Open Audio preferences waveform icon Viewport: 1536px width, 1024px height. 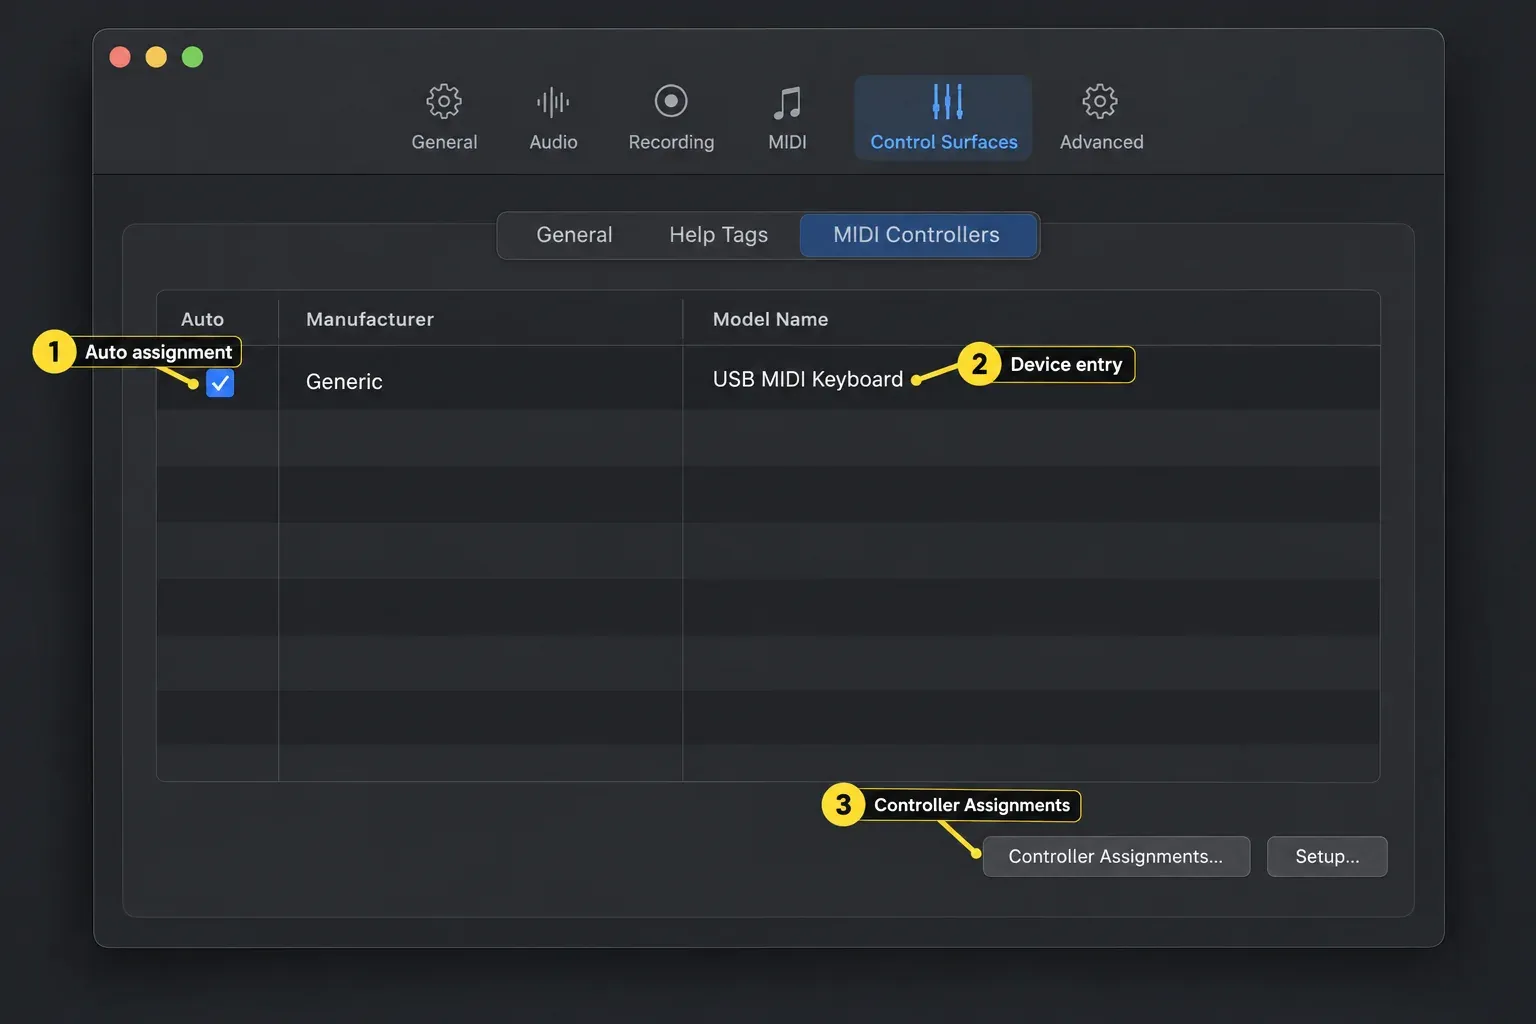pyautogui.click(x=553, y=101)
